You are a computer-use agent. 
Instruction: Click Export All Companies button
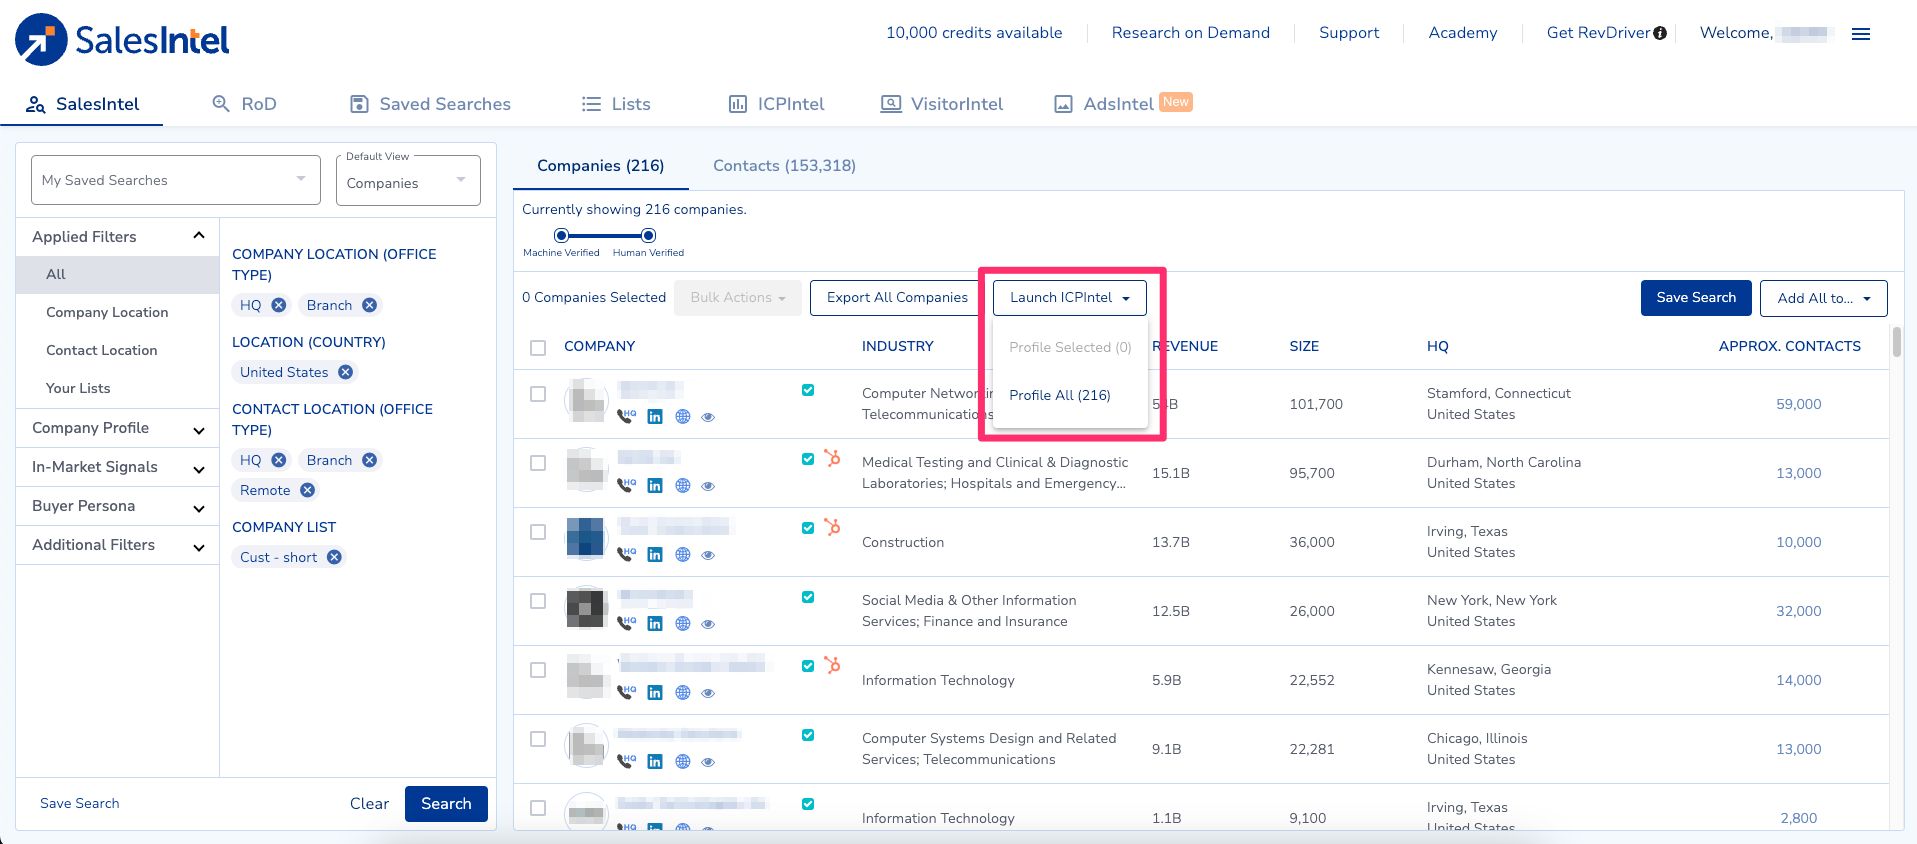coord(897,298)
